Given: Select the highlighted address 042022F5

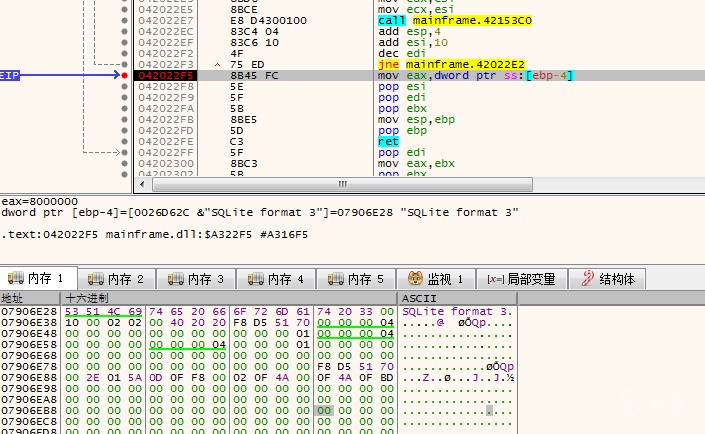Looking at the screenshot, I should [x=165, y=76].
